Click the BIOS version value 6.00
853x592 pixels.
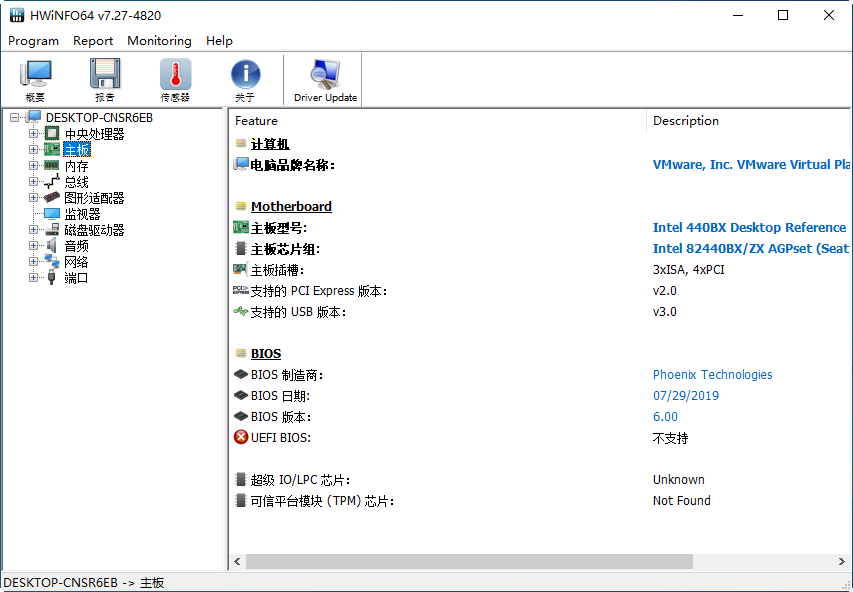pos(665,417)
